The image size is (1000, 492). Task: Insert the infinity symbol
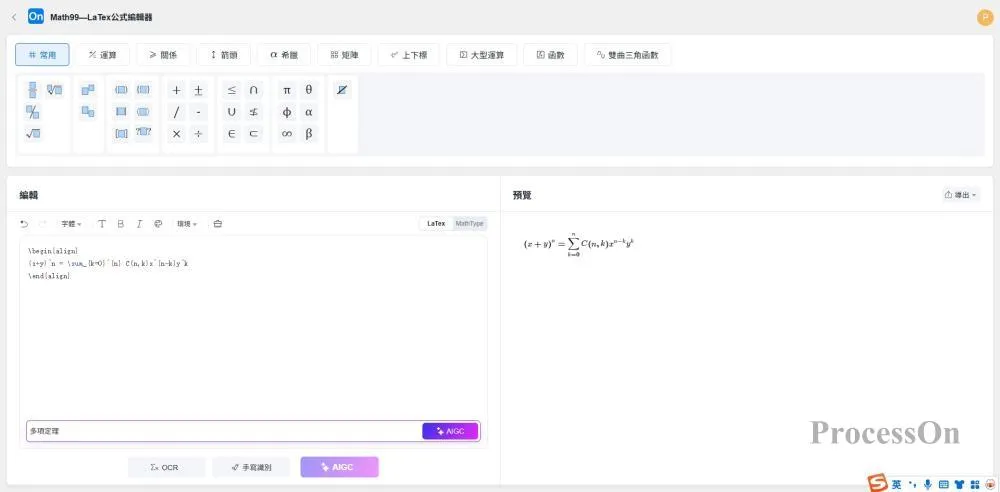click(287, 134)
